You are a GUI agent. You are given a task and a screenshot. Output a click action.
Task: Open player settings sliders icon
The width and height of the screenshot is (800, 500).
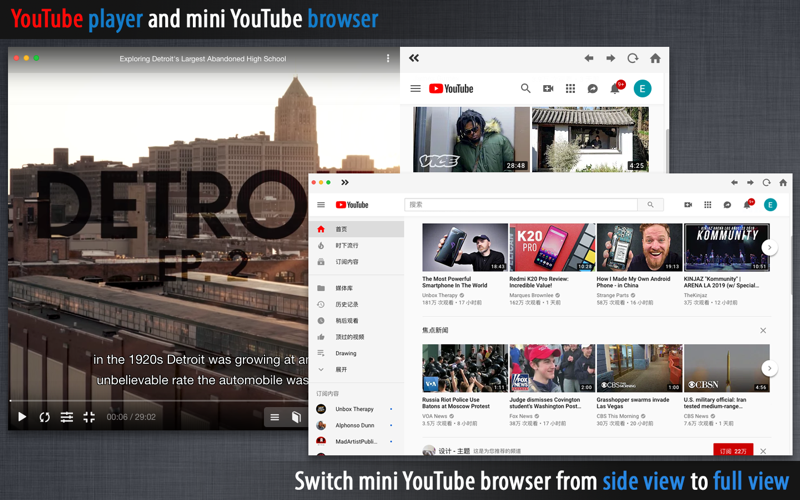pyautogui.click(x=67, y=417)
